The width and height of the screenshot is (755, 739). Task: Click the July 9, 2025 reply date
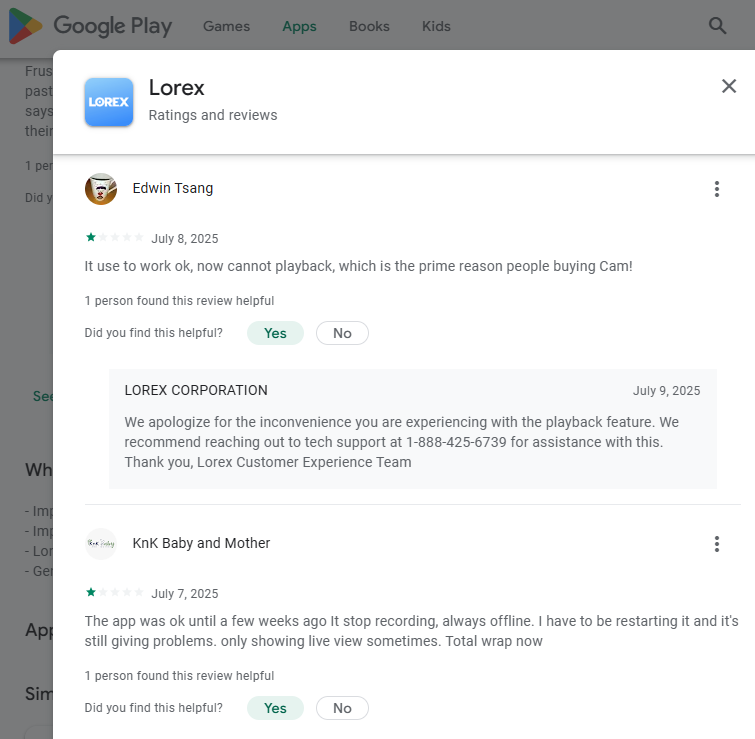coord(666,391)
